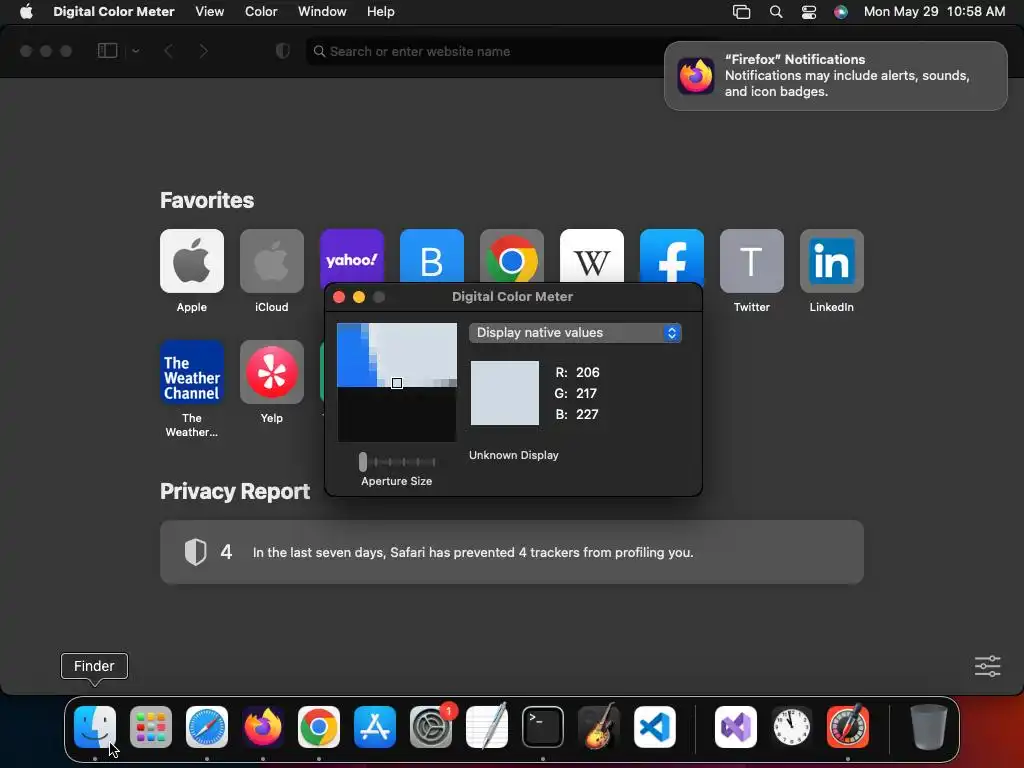Click the date and time in menu bar
This screenshot has height=768, width=1024.
point(935,12)
